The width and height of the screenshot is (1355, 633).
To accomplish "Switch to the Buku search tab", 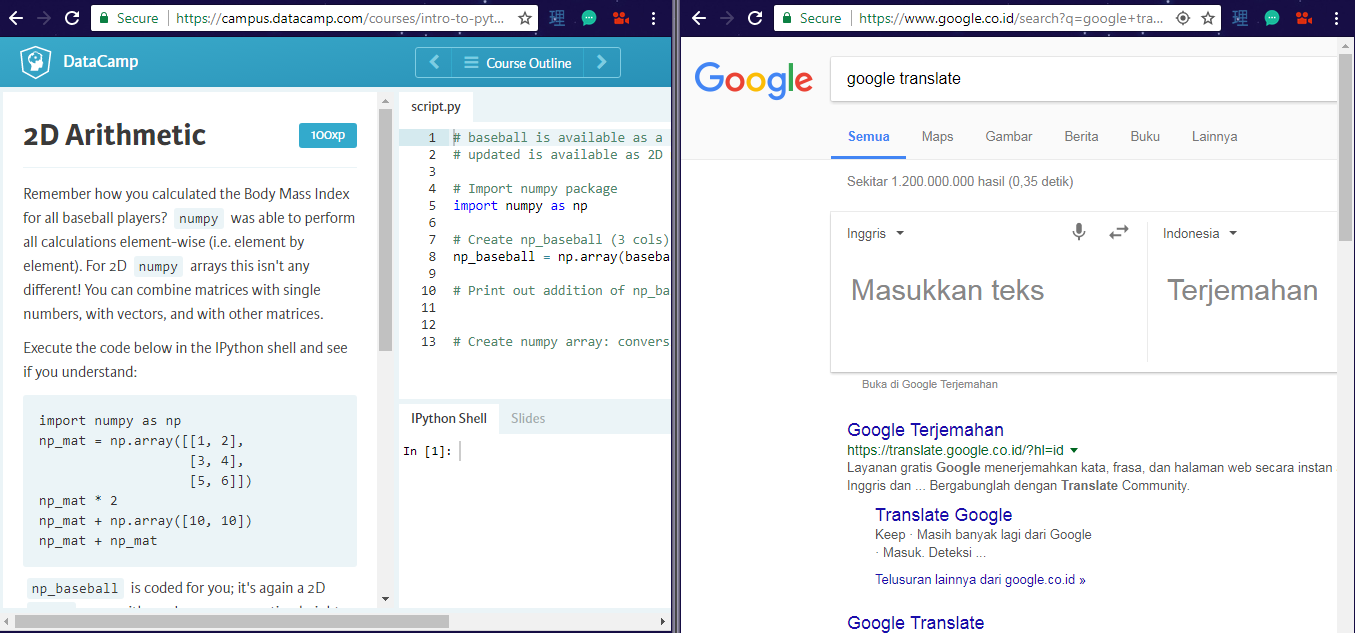I will click(x=1145, y=136).
